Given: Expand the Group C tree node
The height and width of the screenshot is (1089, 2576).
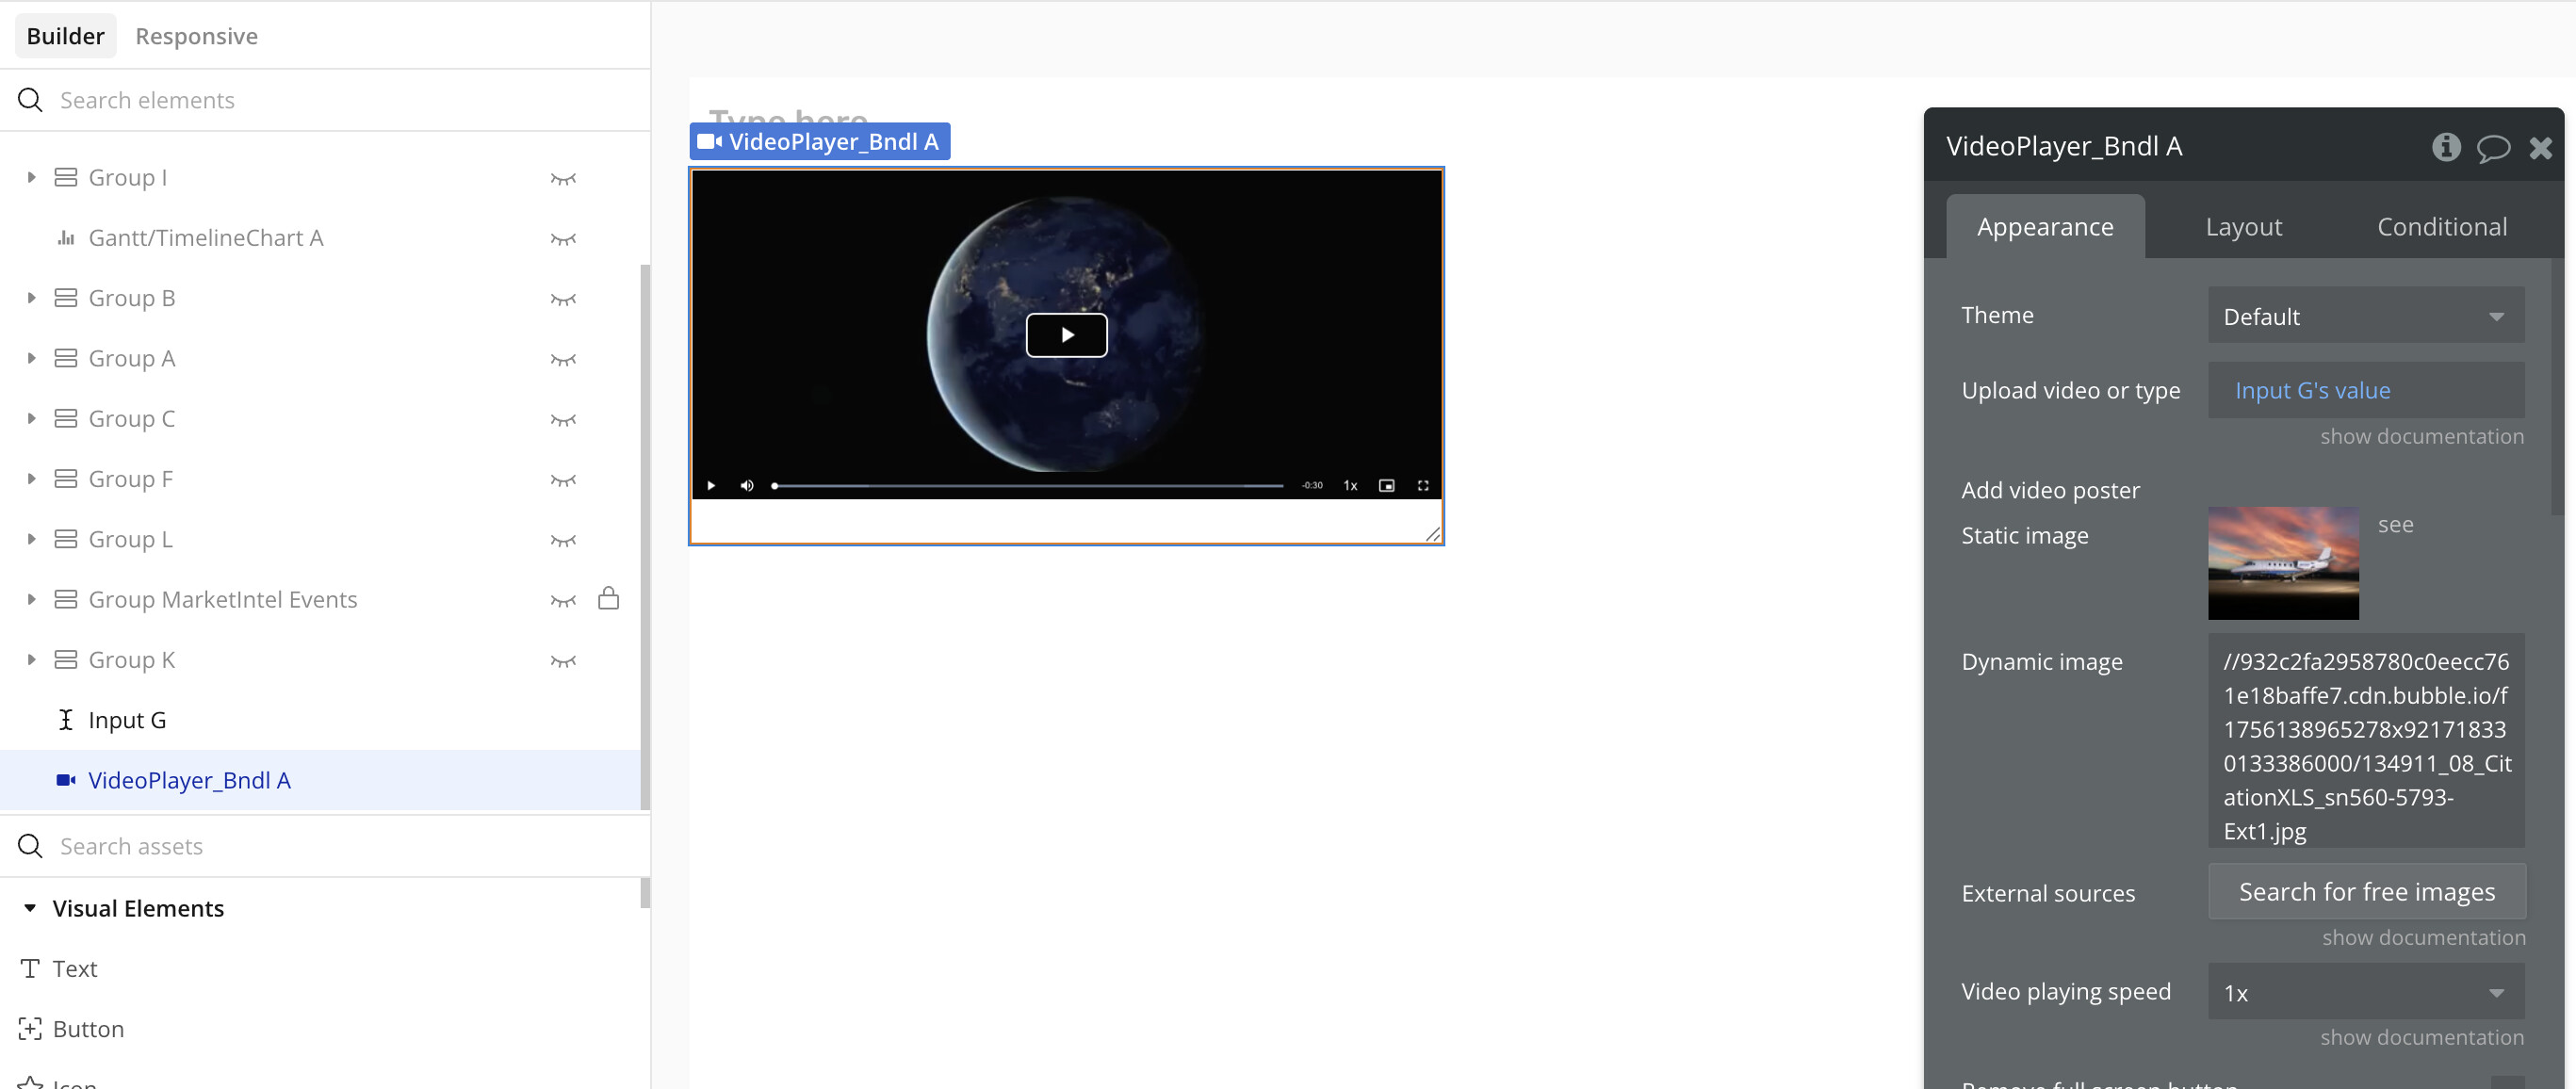Looking at the screenshot, I should coord(31,418).
